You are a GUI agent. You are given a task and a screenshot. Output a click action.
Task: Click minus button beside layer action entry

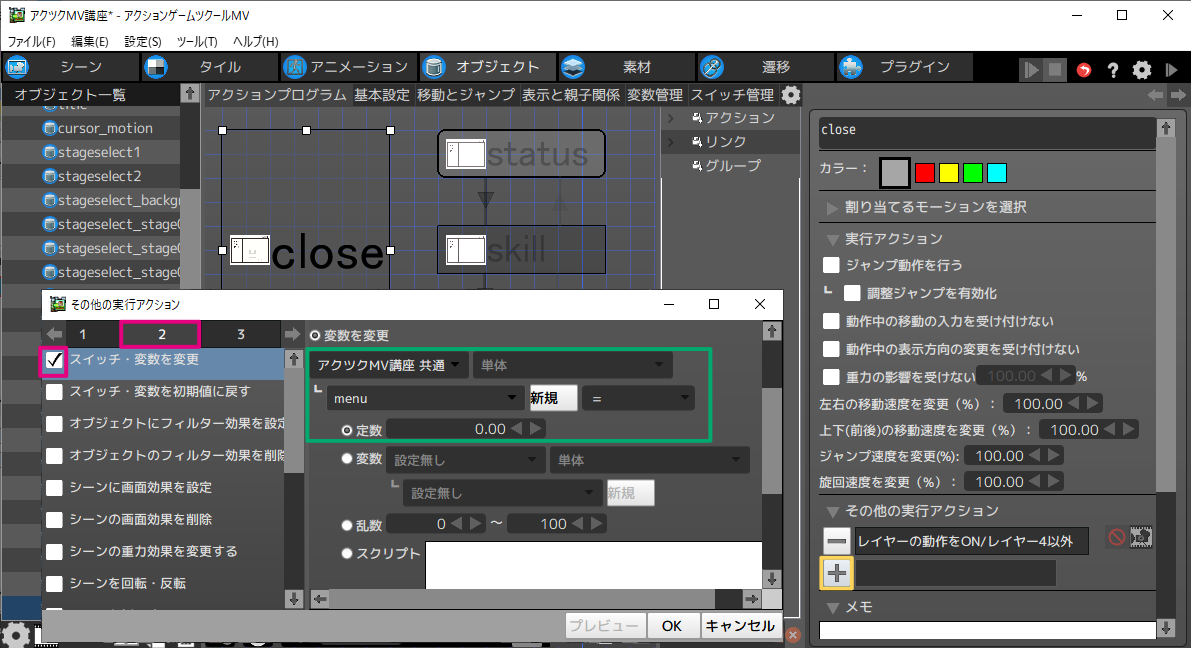(x=836, y=540)
